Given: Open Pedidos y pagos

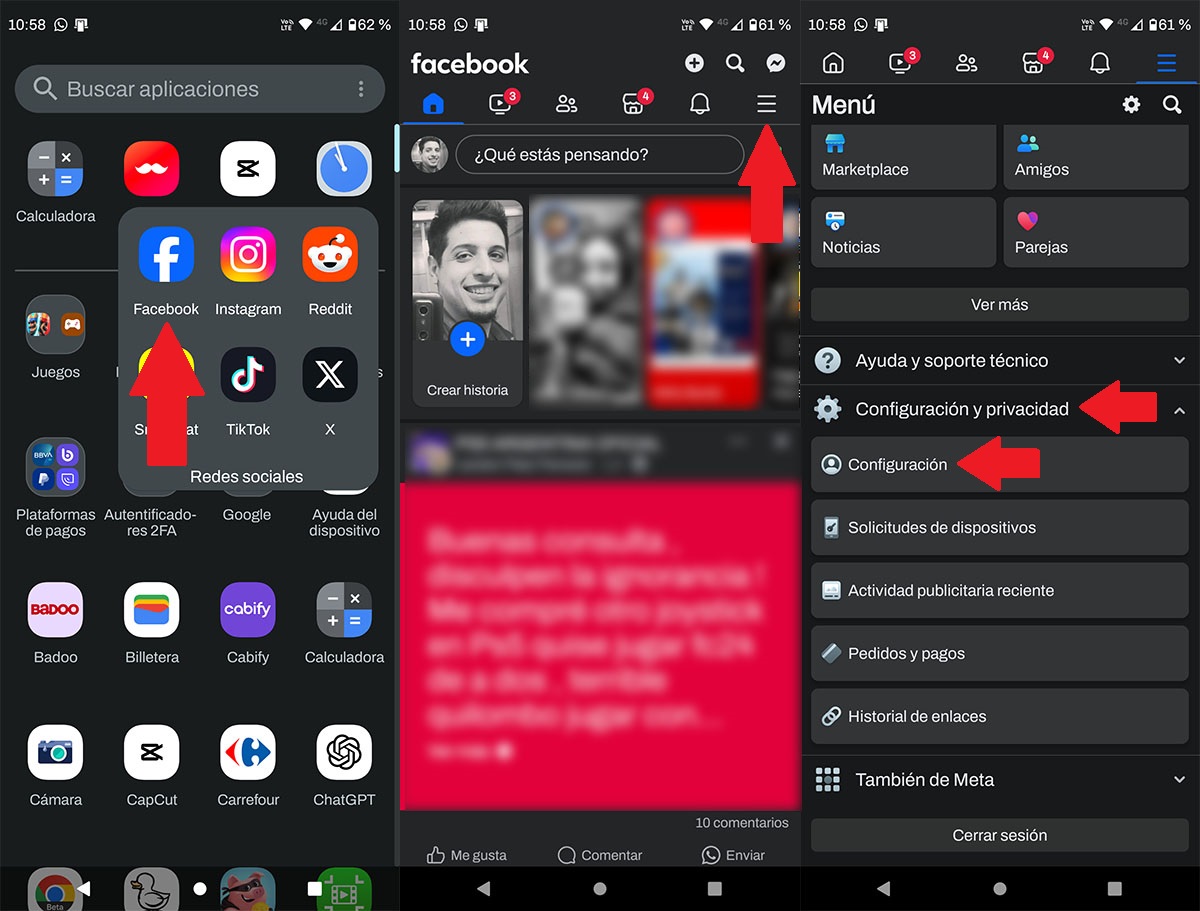Looking at the screenshot, I should [1000, 653].
